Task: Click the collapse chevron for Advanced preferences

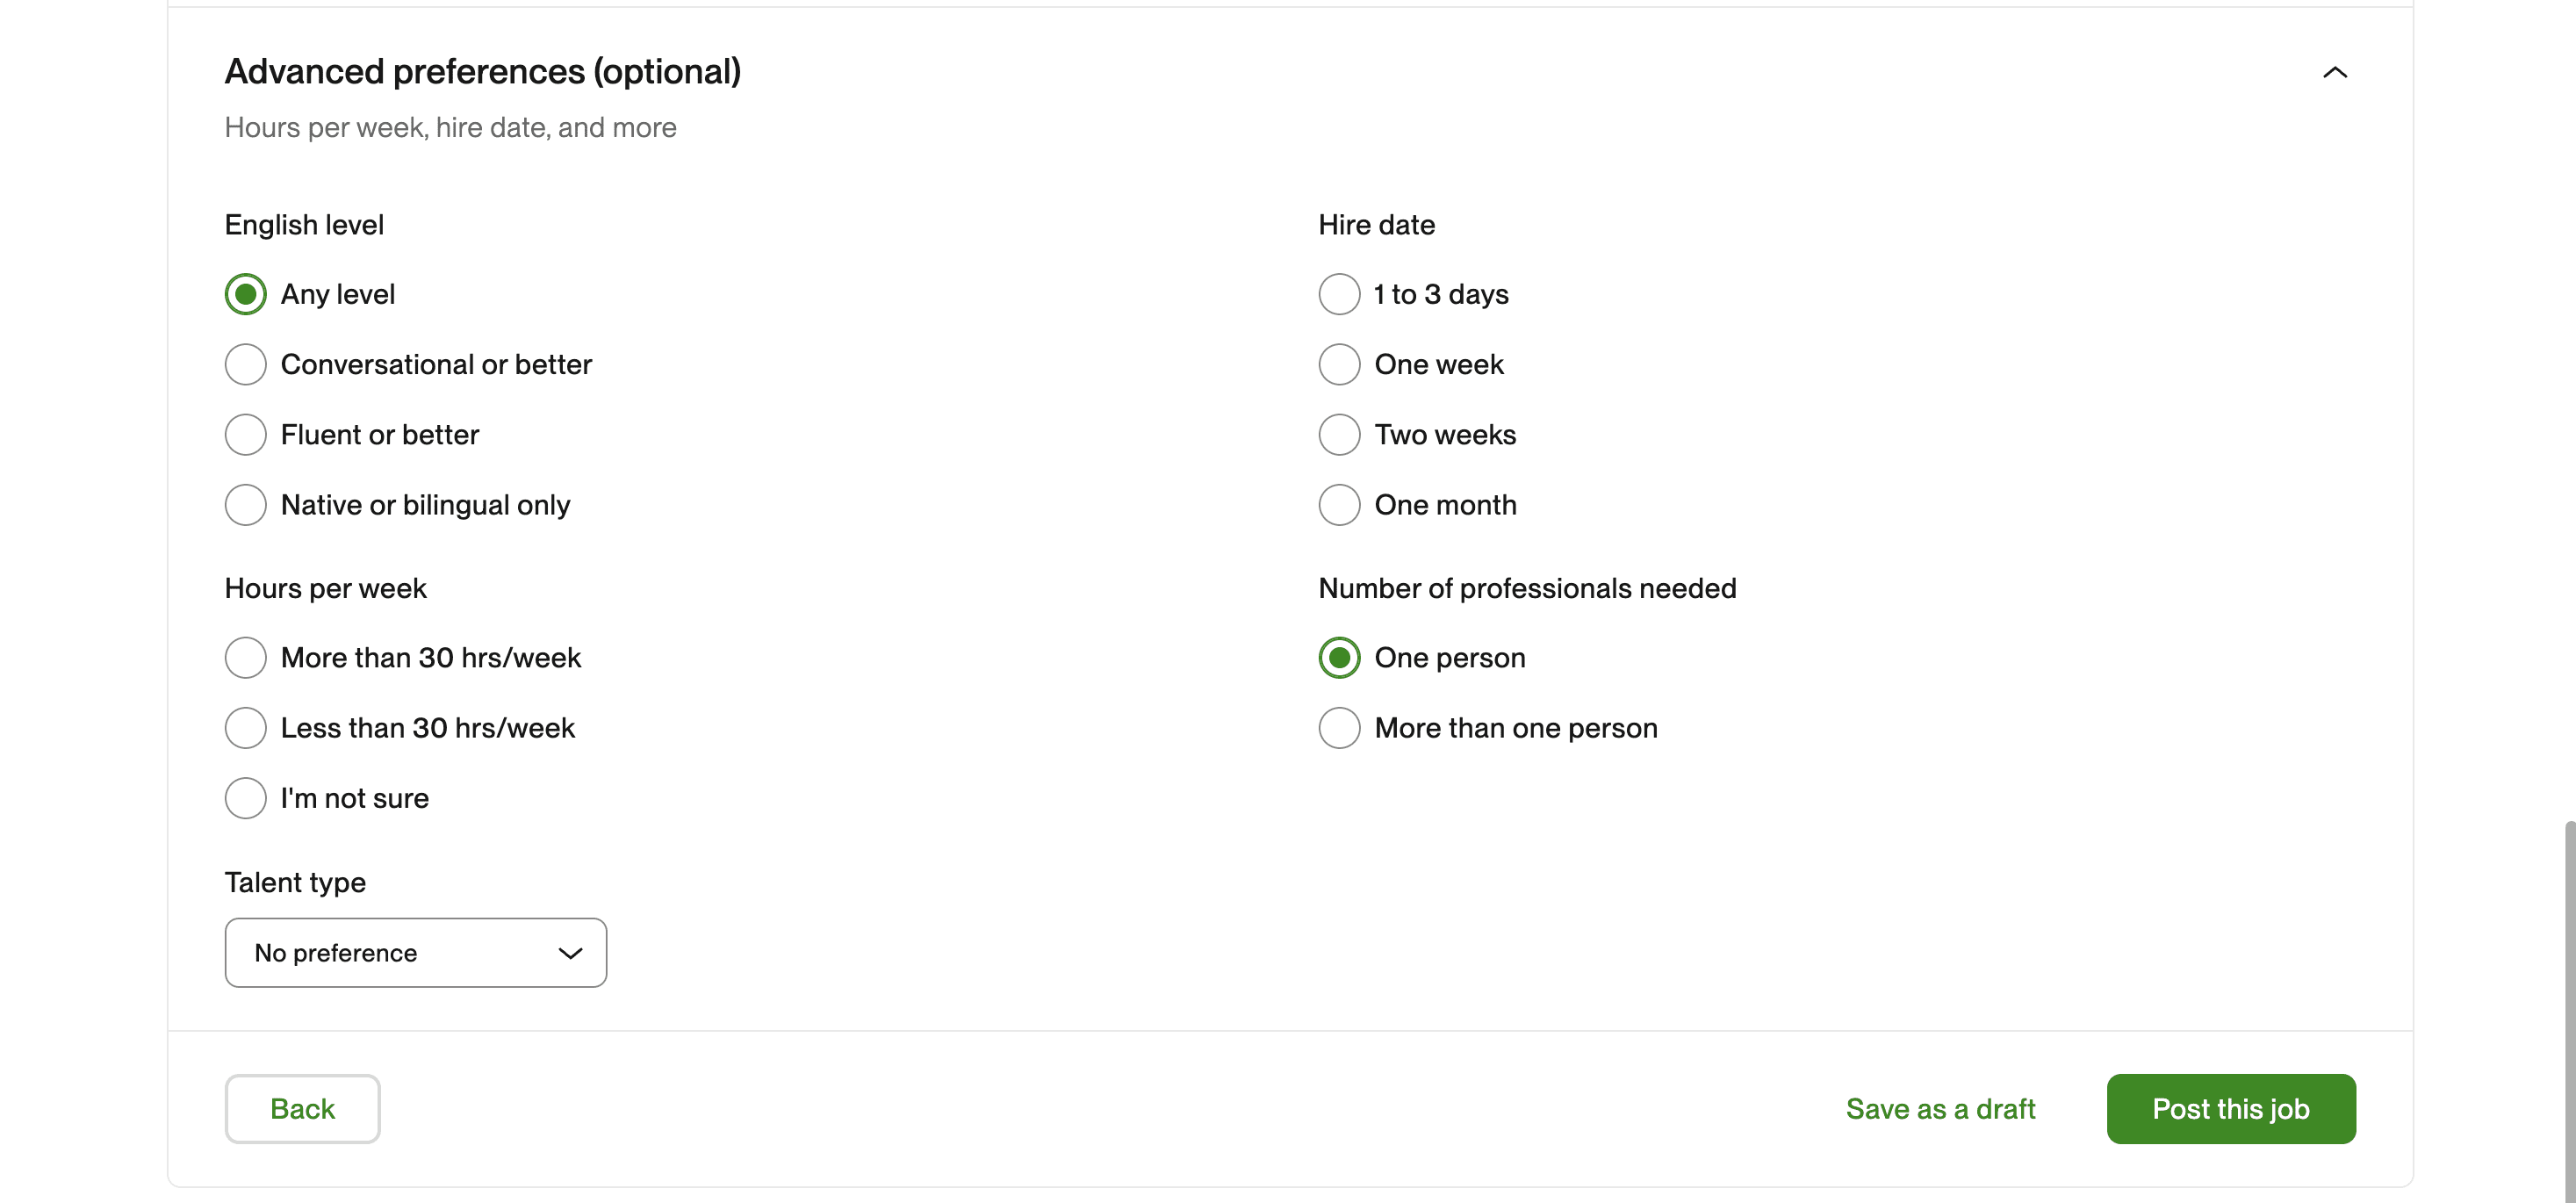Action: coord(2333,70)
